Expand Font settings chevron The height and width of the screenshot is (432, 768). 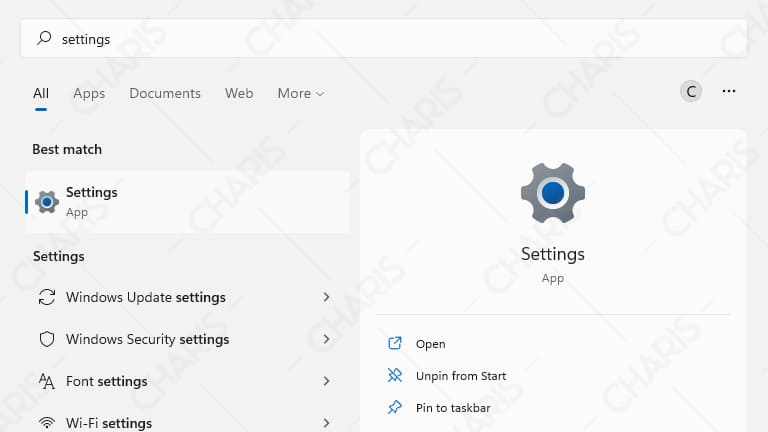pyautogui.click(x=327, y=381)
